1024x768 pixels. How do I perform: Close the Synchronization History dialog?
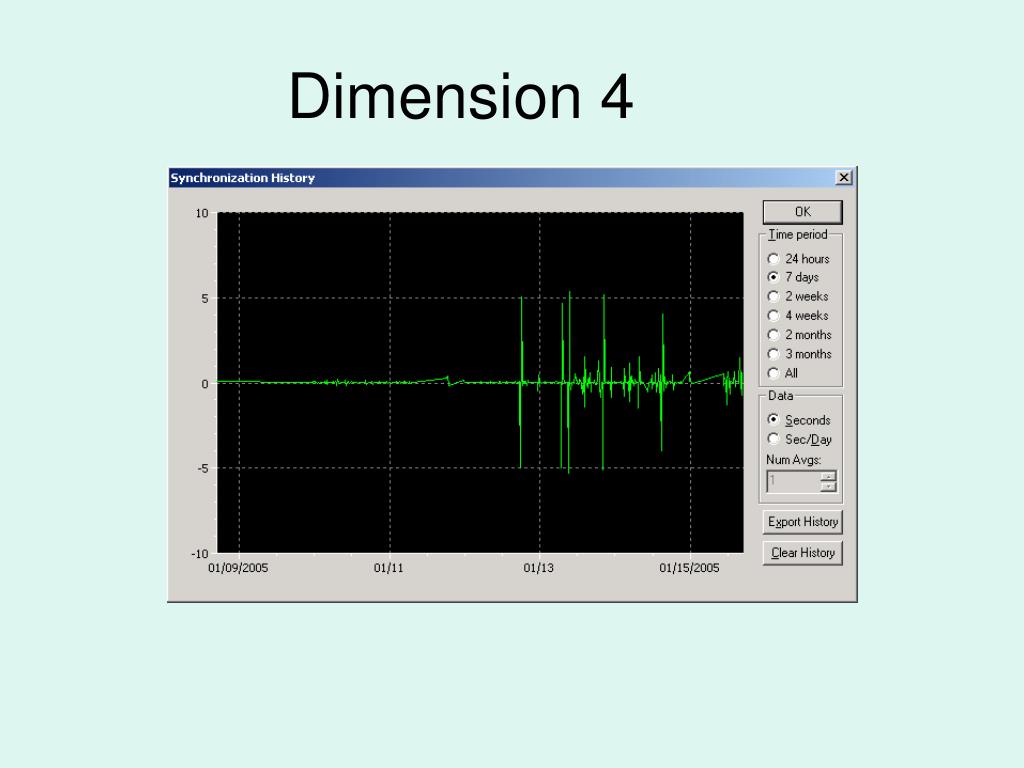coord(844,178)
